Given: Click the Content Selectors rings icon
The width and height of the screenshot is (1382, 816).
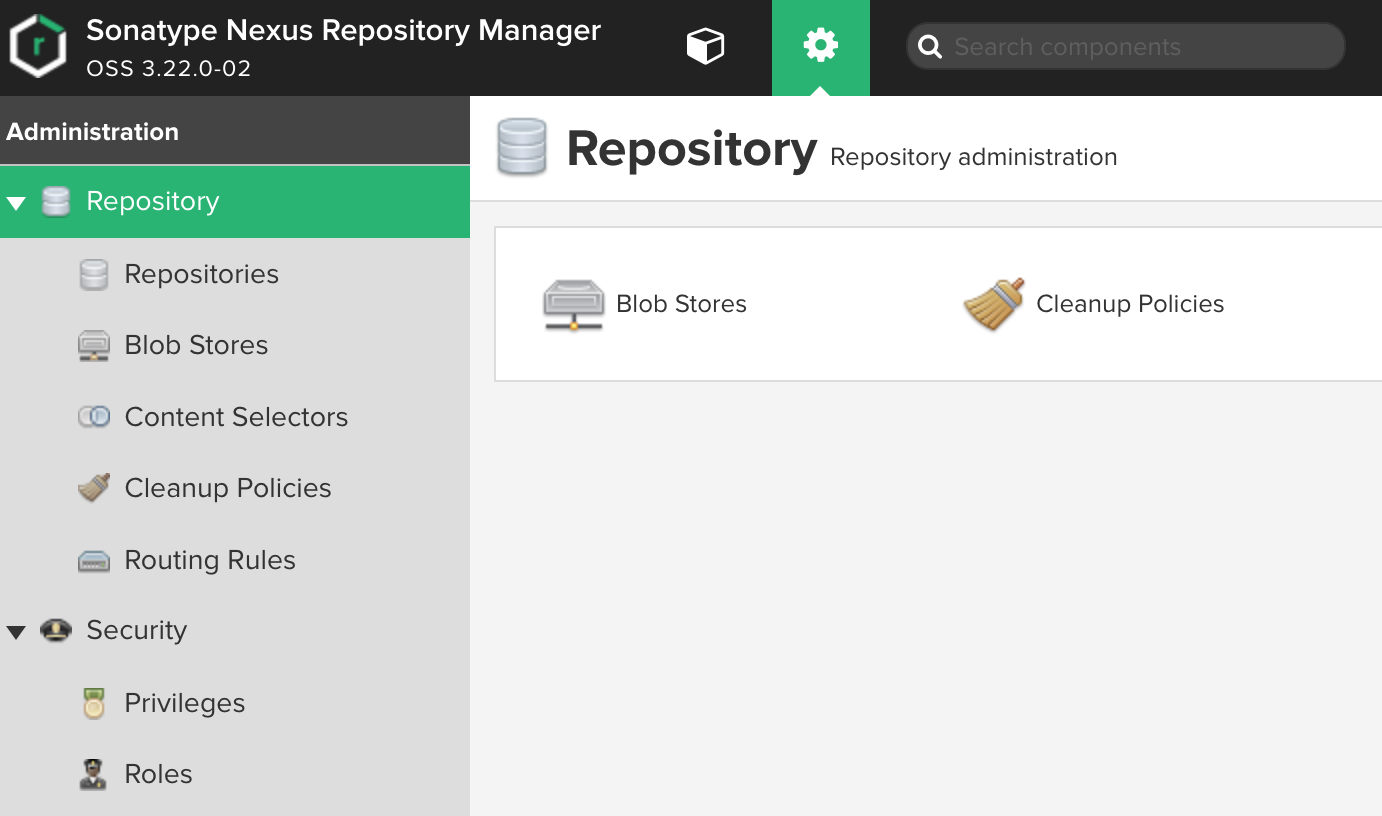Looking at the screenshot, I should click(x=93, y=416).
